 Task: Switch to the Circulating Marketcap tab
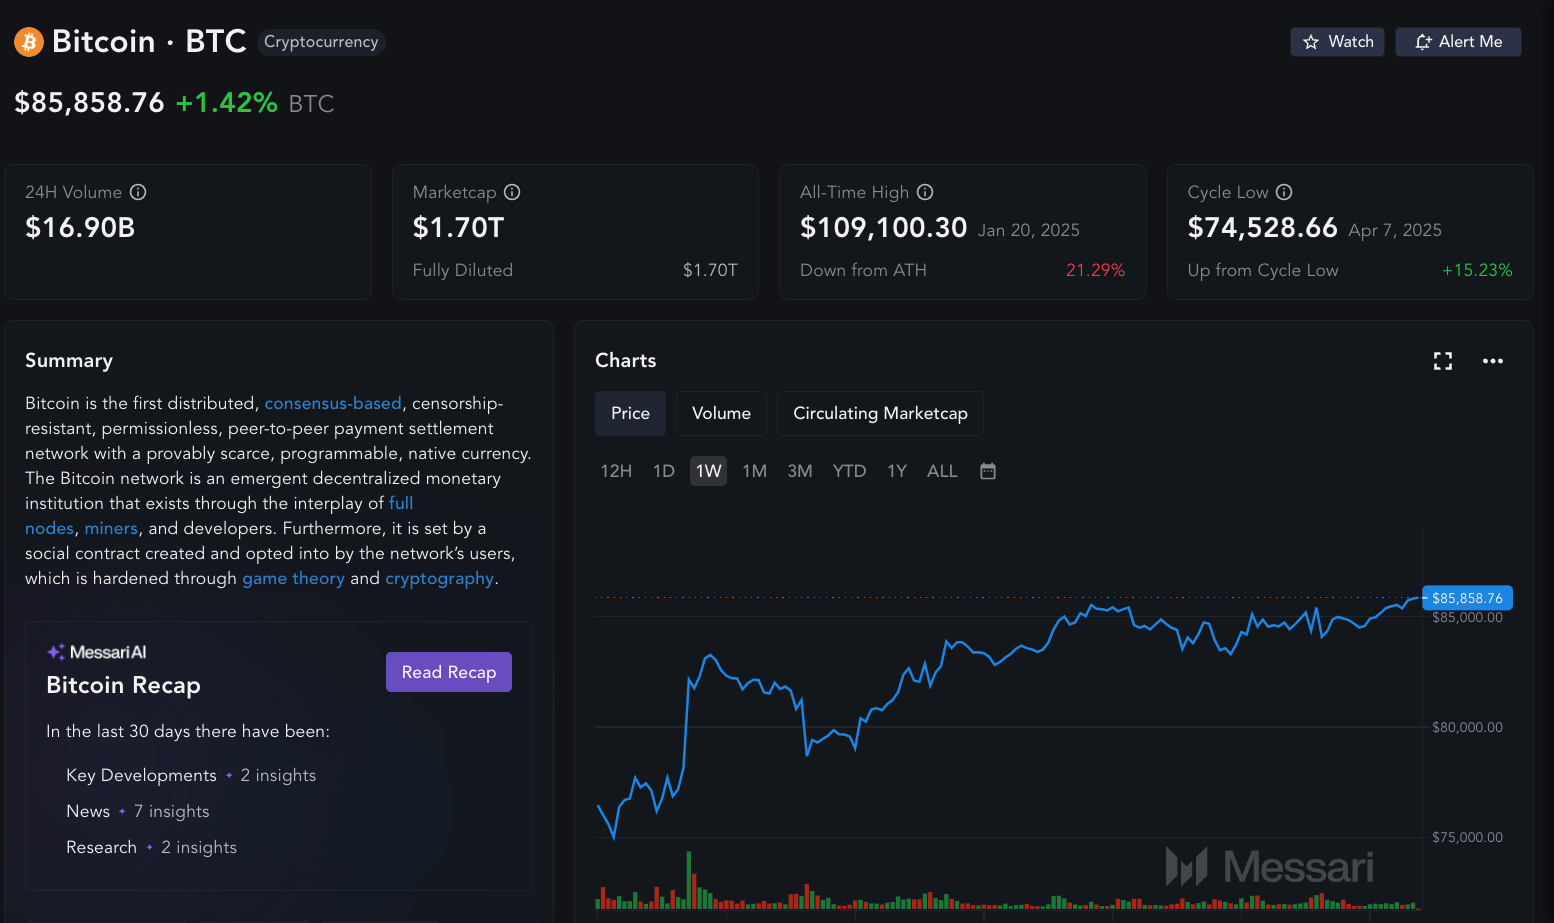880,413
